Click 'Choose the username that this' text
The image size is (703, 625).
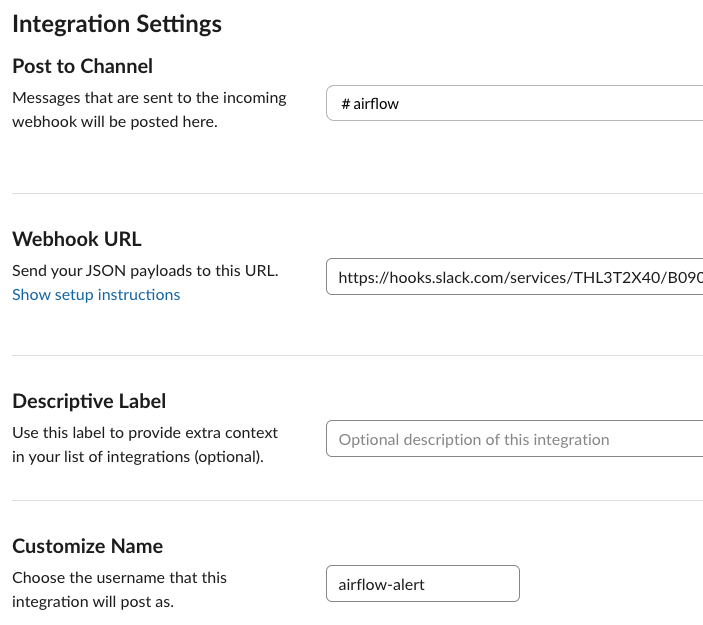click(119, 577)
